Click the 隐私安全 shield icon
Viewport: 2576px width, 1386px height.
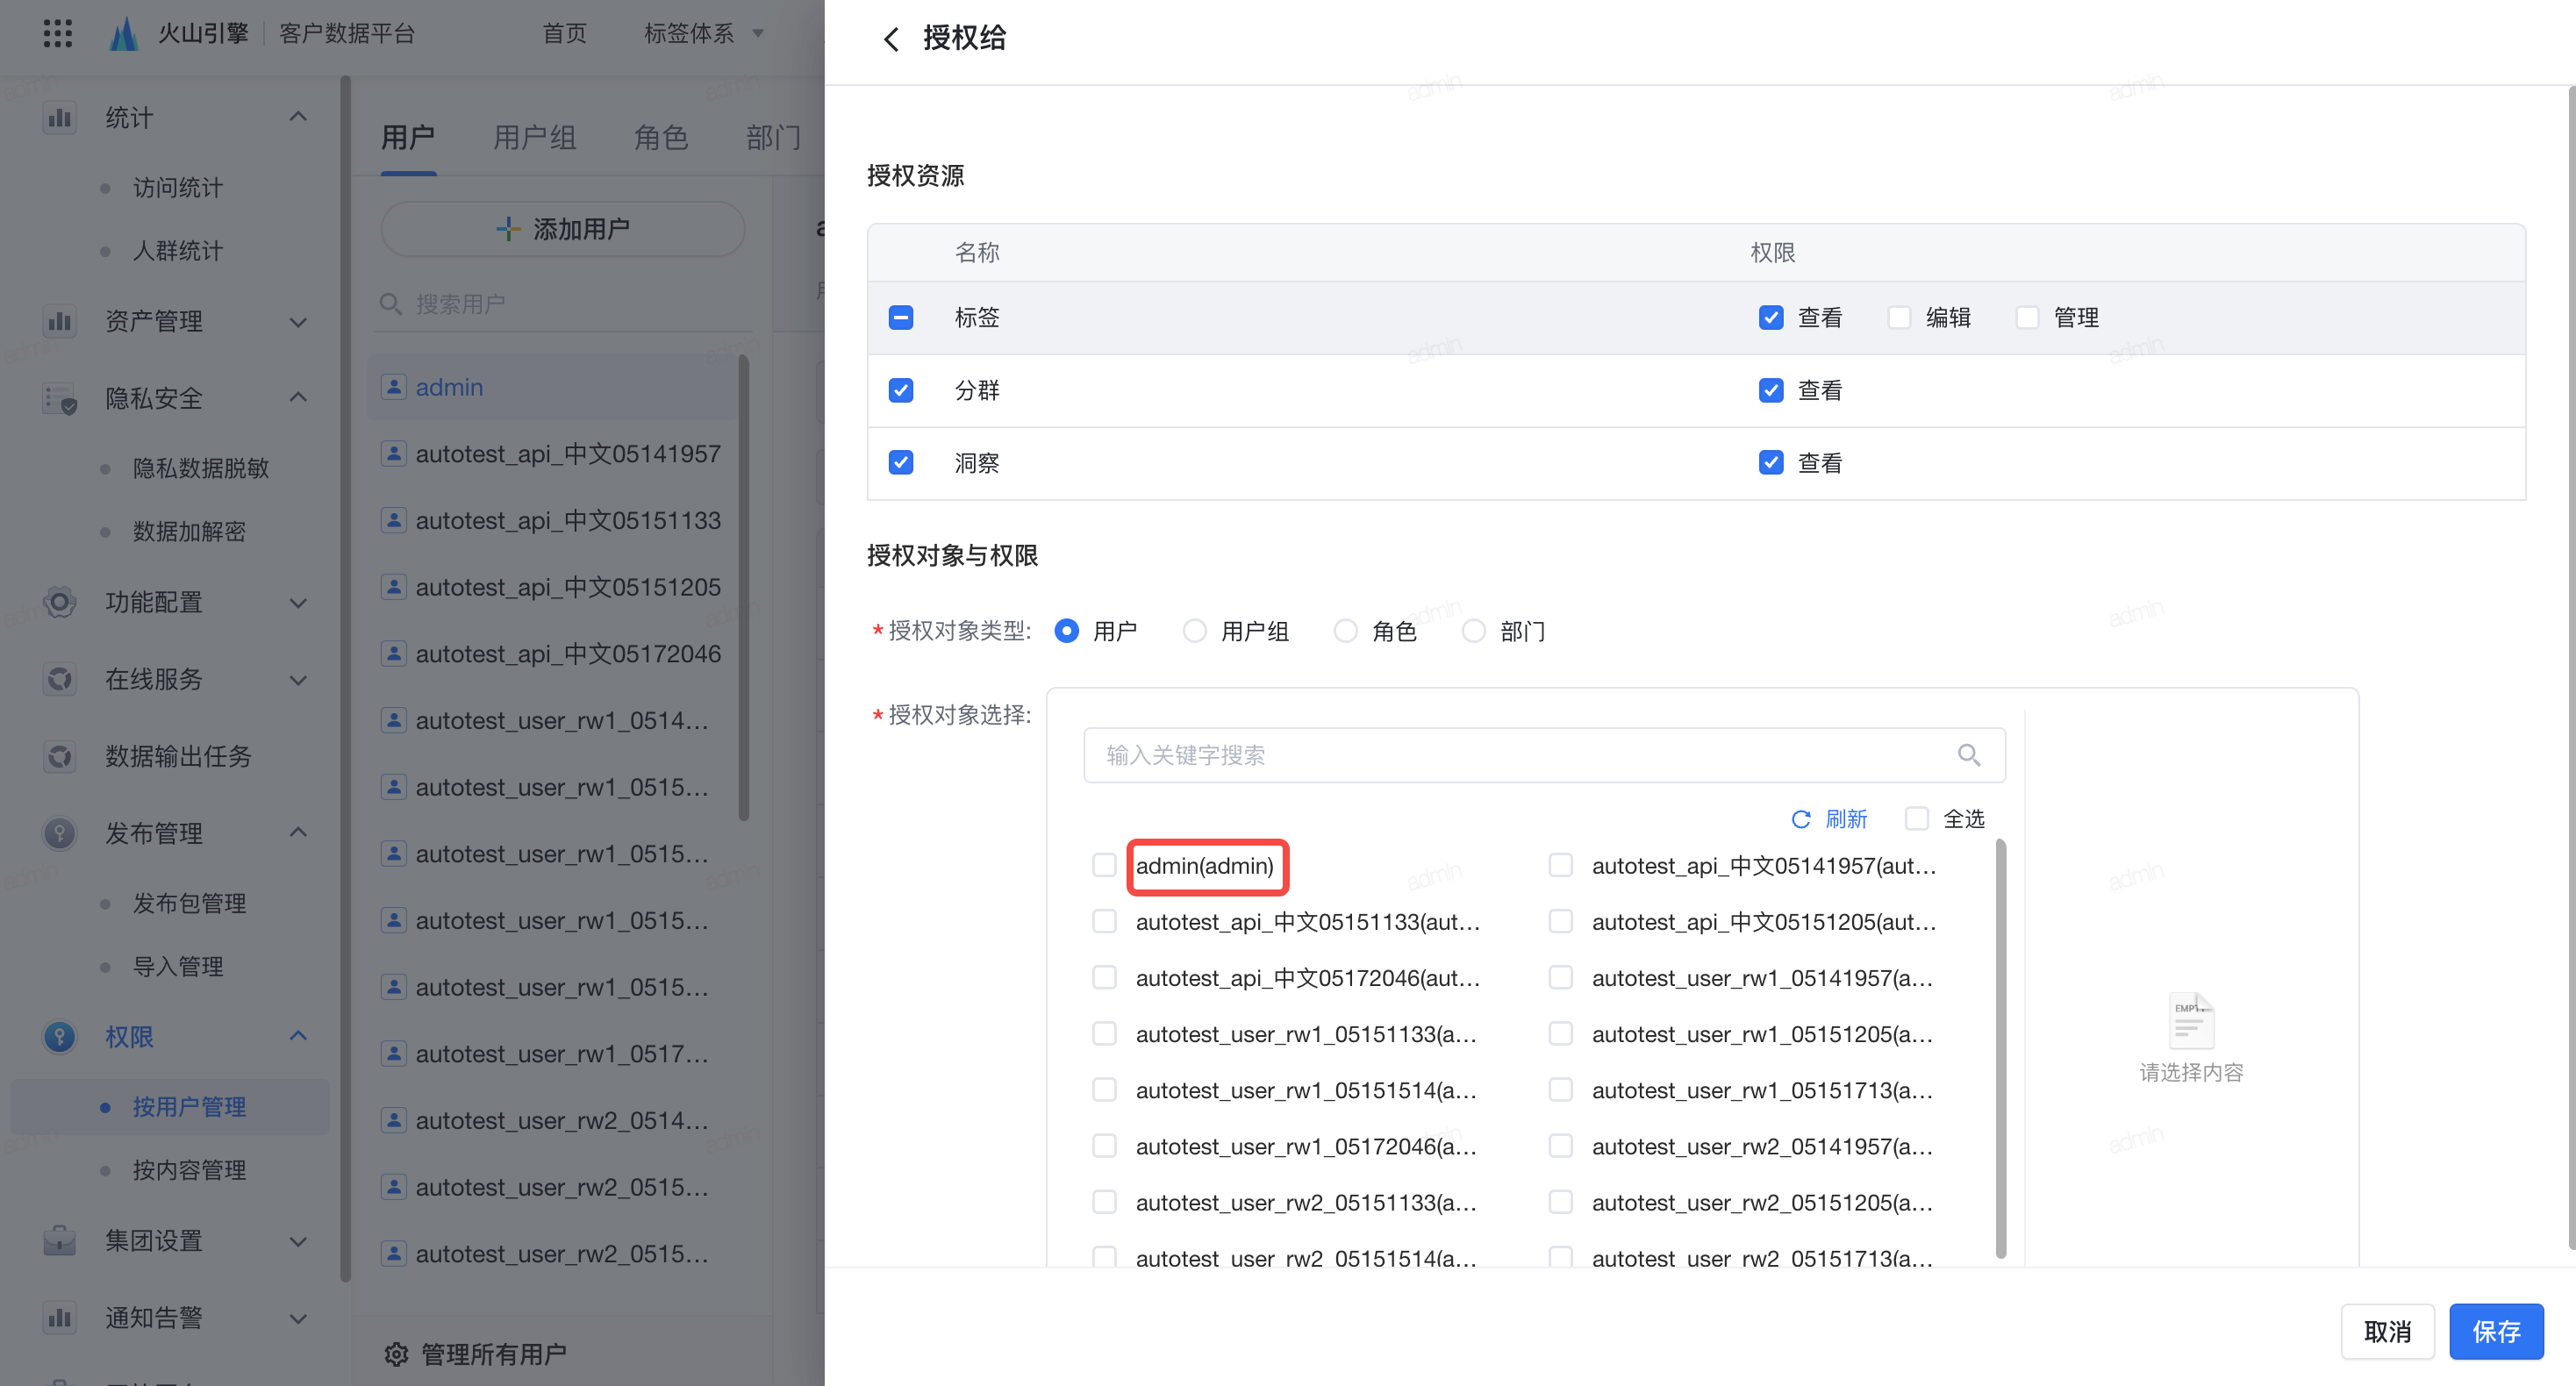tap(60, 398)
